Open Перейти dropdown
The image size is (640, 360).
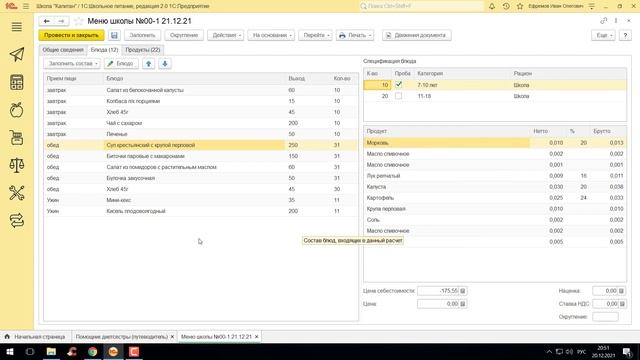315,36
